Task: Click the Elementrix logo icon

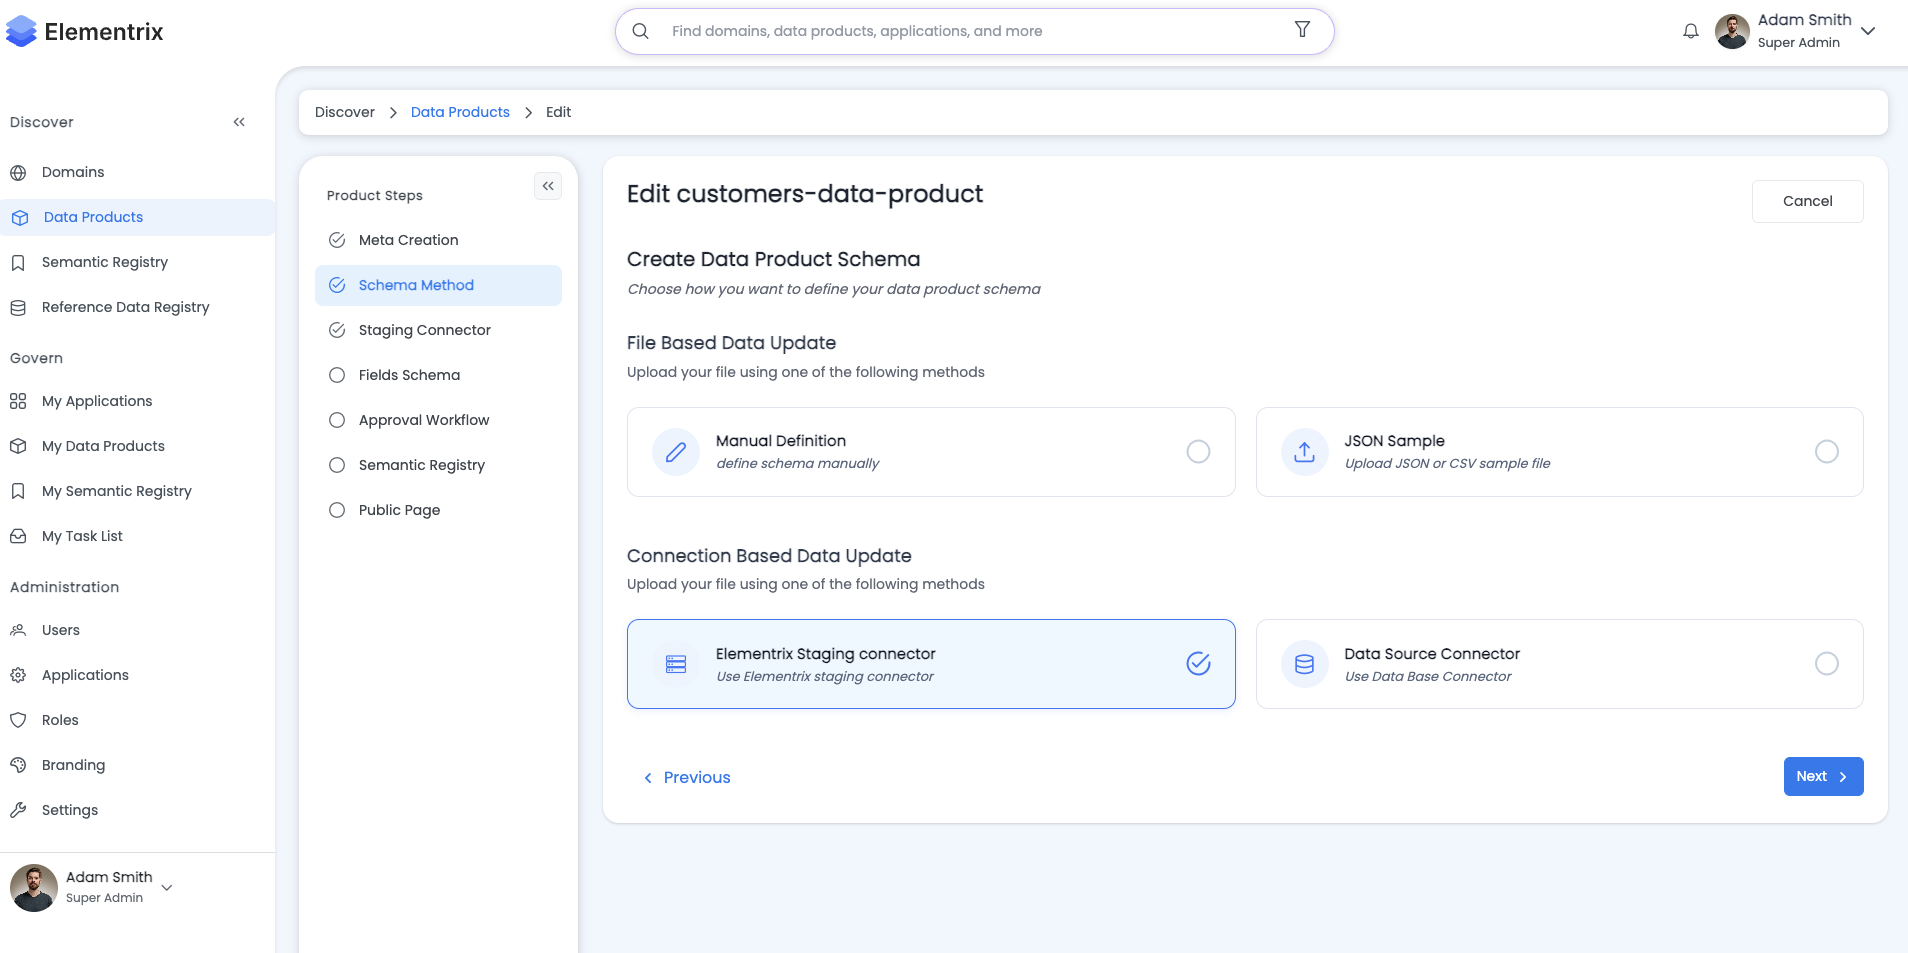Action: (x=21, y=32)
